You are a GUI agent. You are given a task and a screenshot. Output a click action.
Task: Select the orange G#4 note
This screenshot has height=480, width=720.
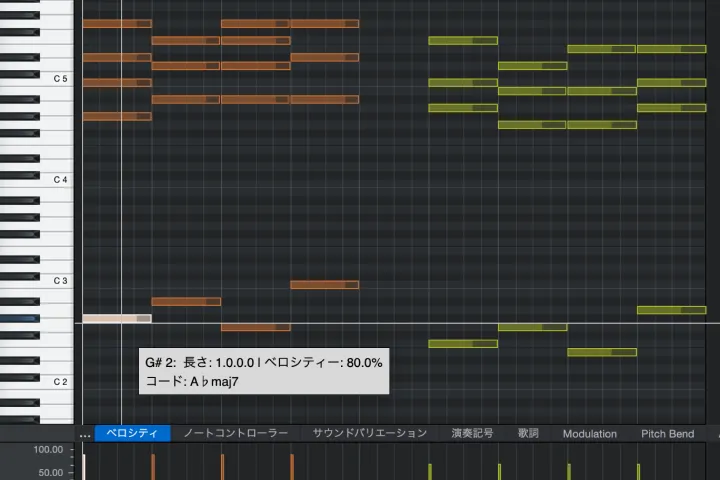[x=117, y=116]
